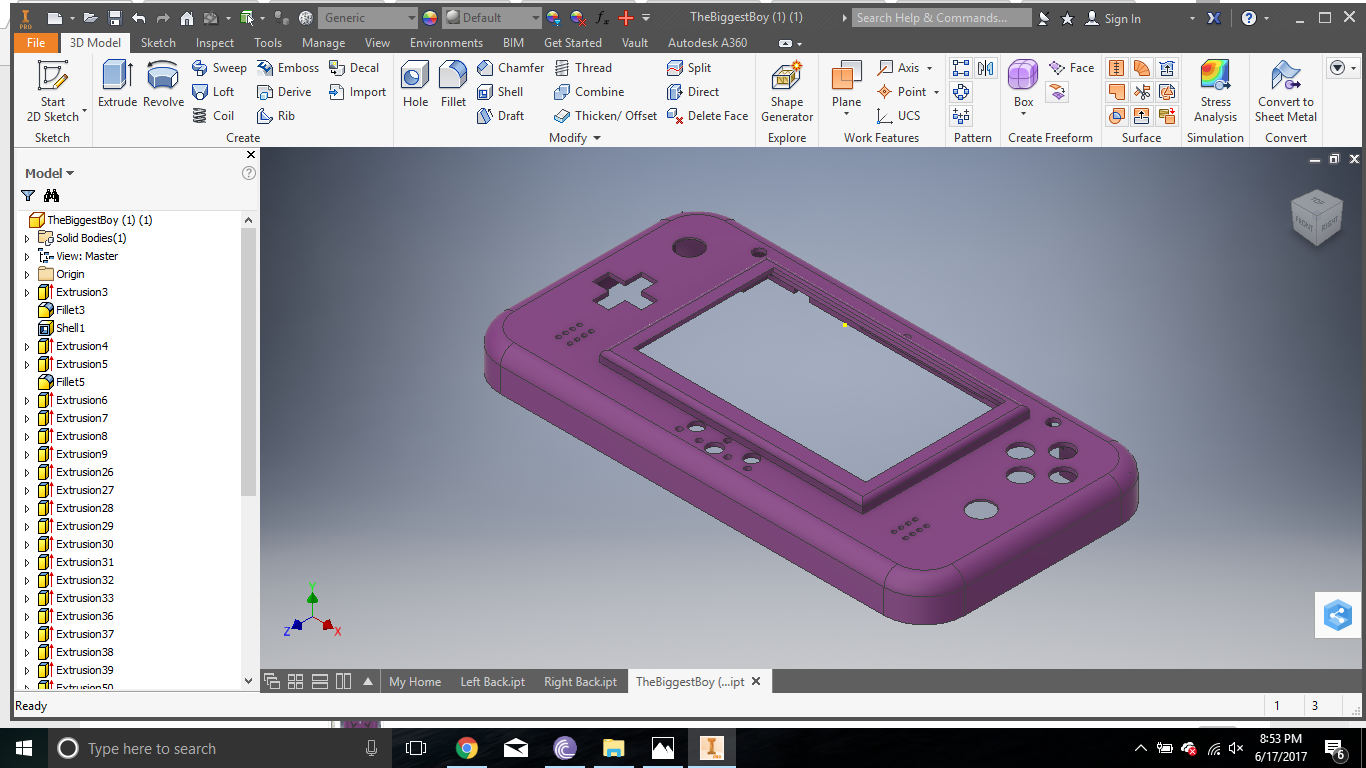Select the Revolve tool

[163, 84]
